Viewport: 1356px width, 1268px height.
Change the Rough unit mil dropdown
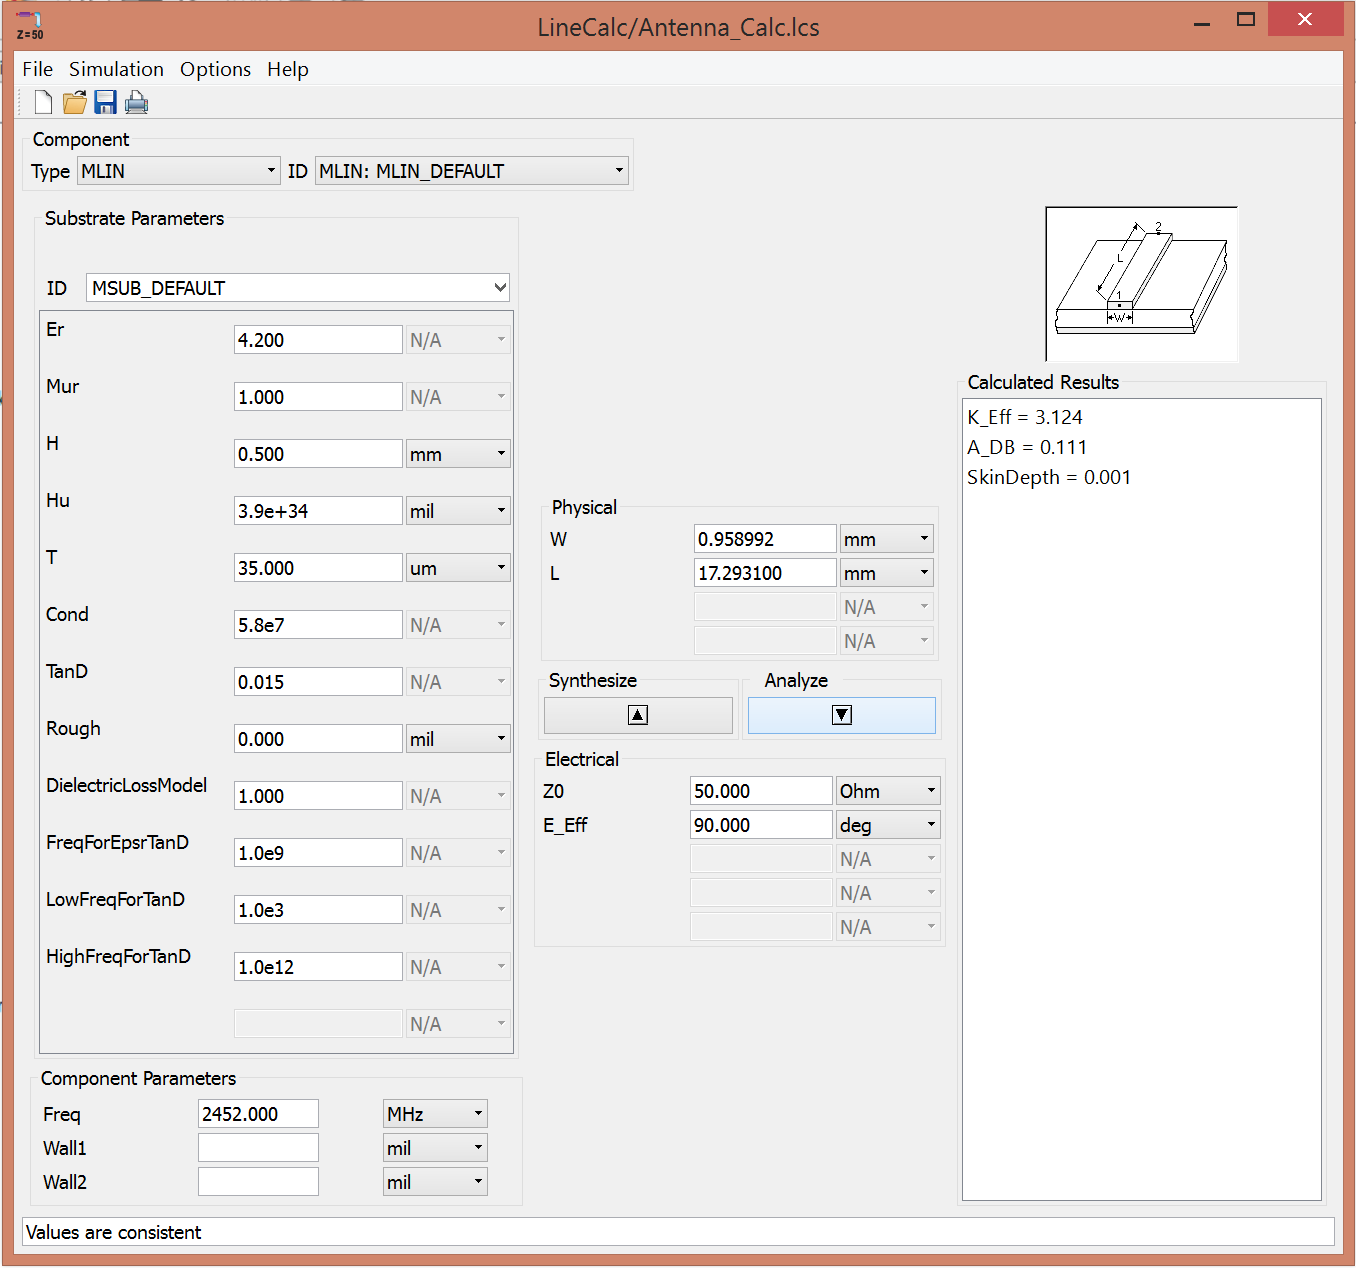click(458, 739)
